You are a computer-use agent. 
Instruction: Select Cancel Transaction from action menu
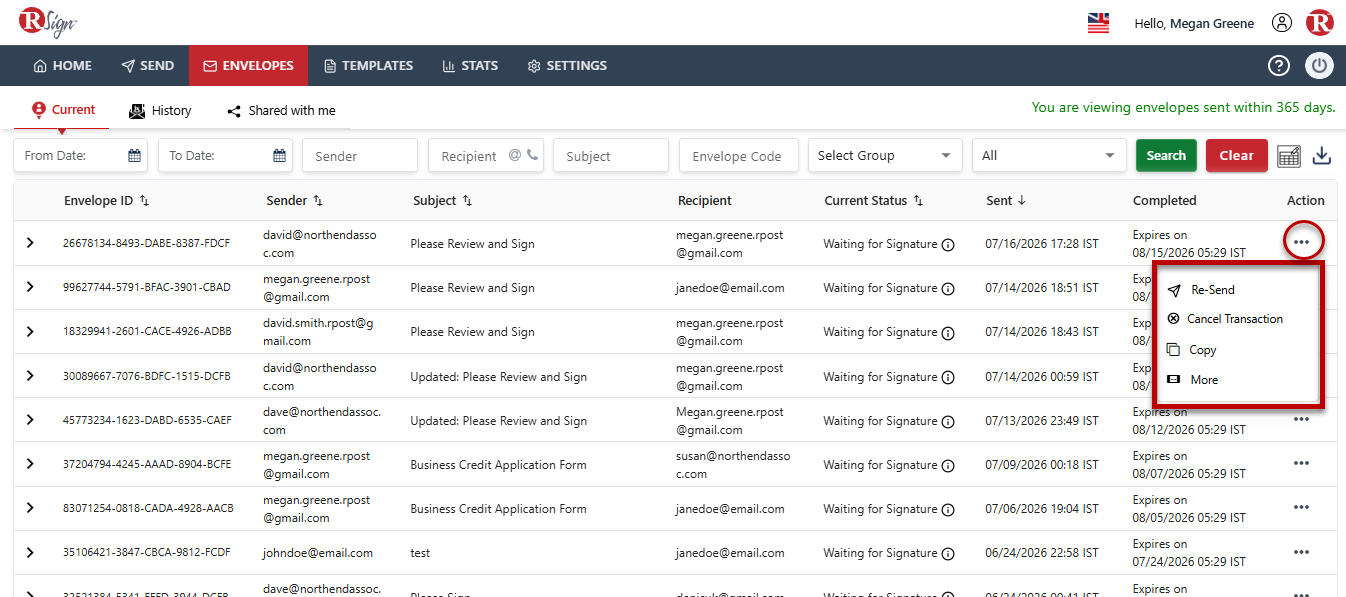[x=1234, y=319]
